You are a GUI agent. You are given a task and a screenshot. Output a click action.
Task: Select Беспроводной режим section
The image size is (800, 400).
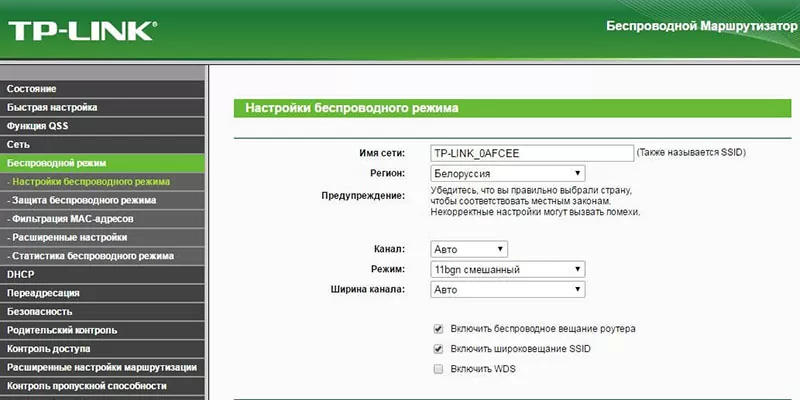coord(102,163)
